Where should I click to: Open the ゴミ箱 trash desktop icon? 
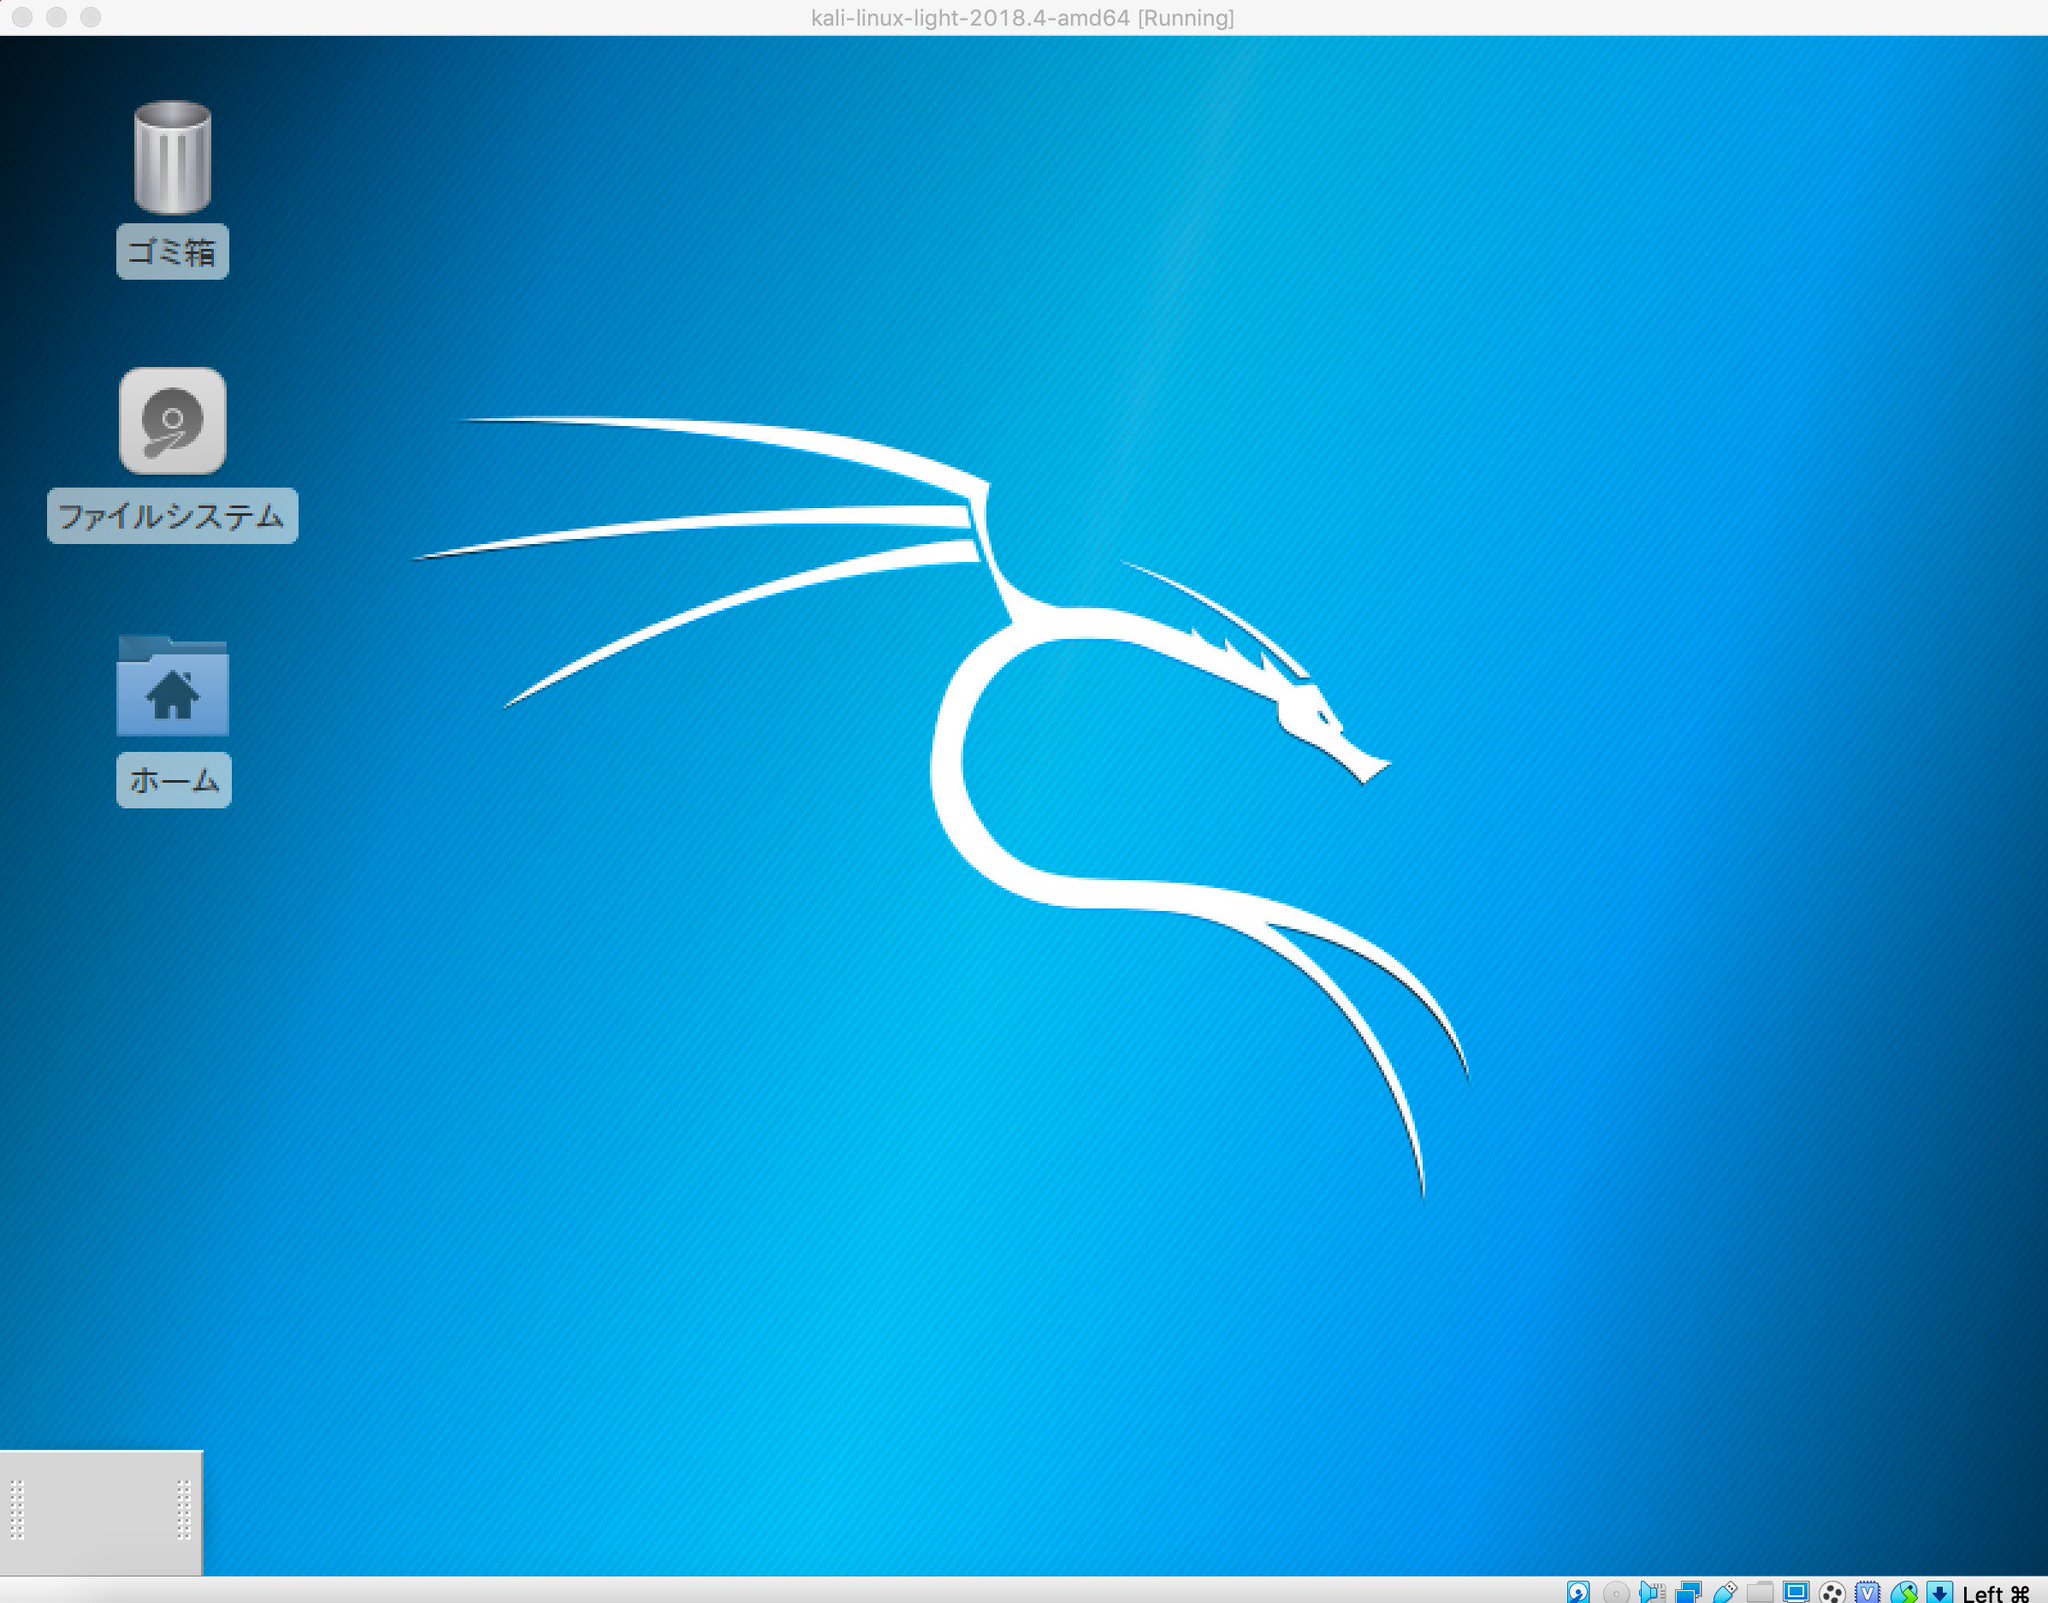(x=172, y=157)
